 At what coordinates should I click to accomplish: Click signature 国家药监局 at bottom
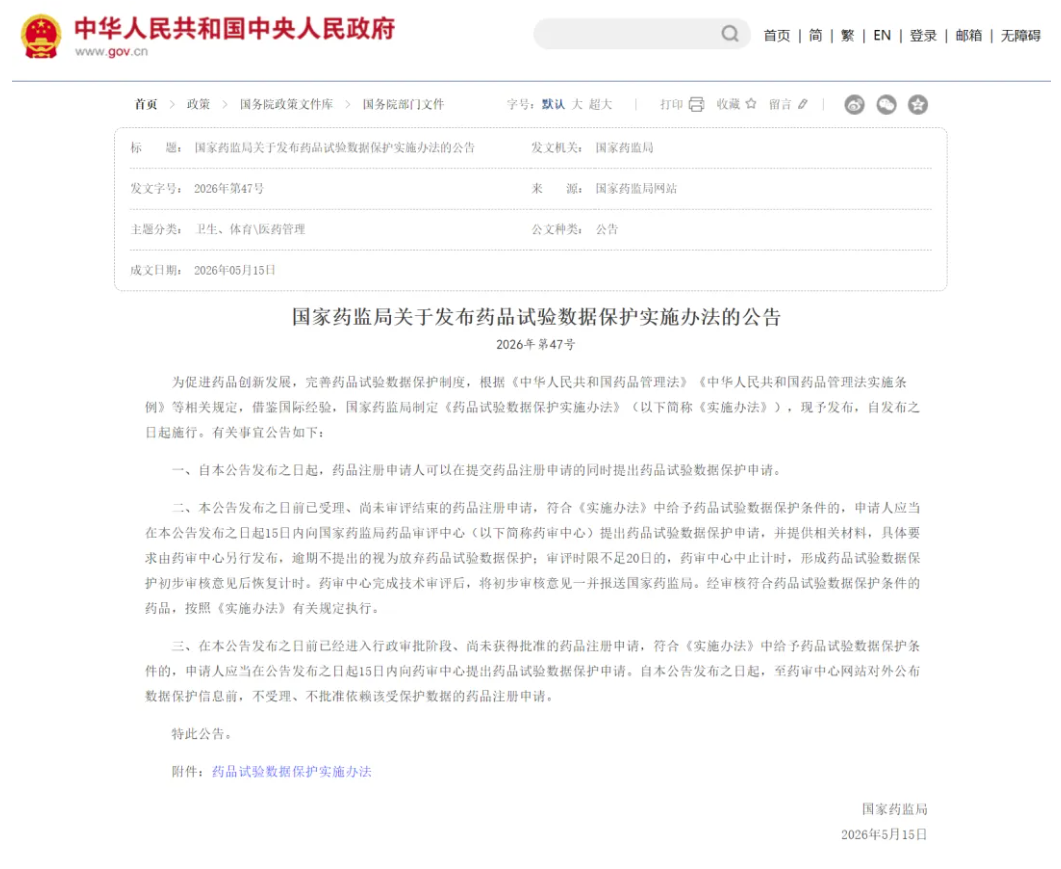pos(895,809)
